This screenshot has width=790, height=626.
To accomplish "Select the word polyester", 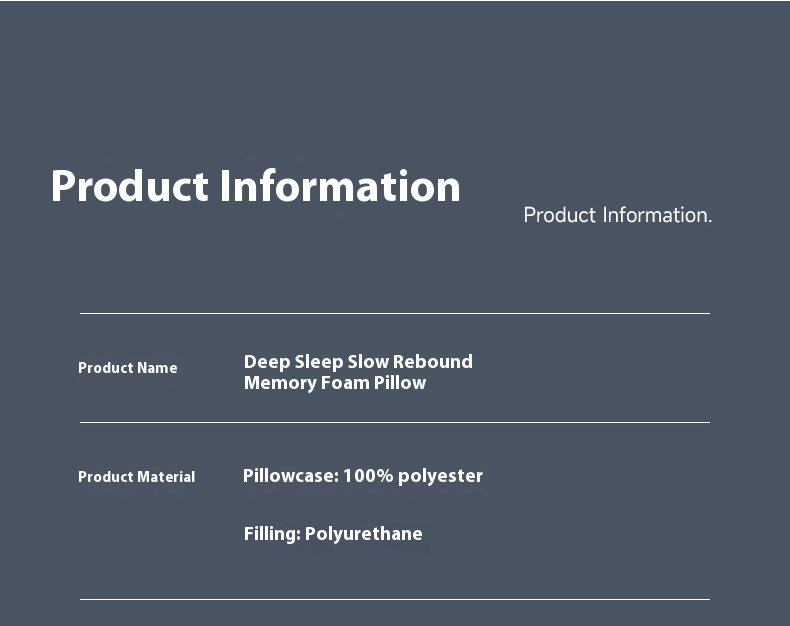I will click(440, 476).
